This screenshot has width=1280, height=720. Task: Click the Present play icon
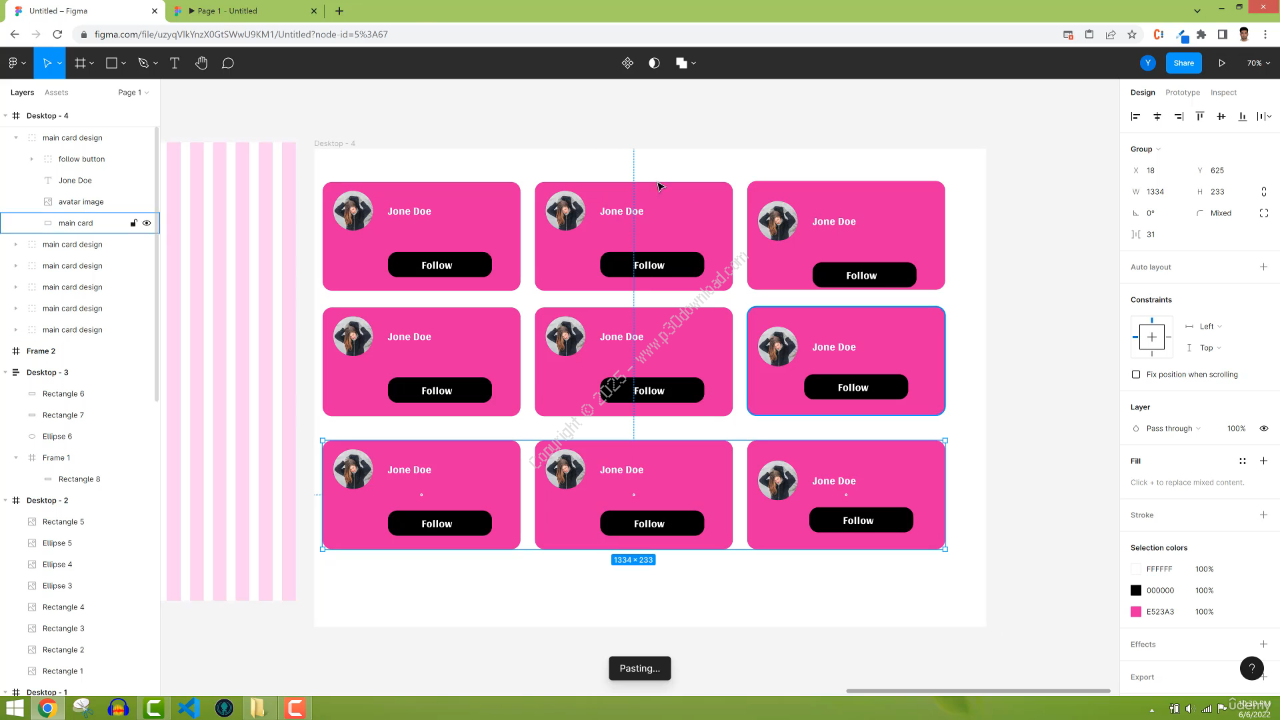coord(1221,63)
